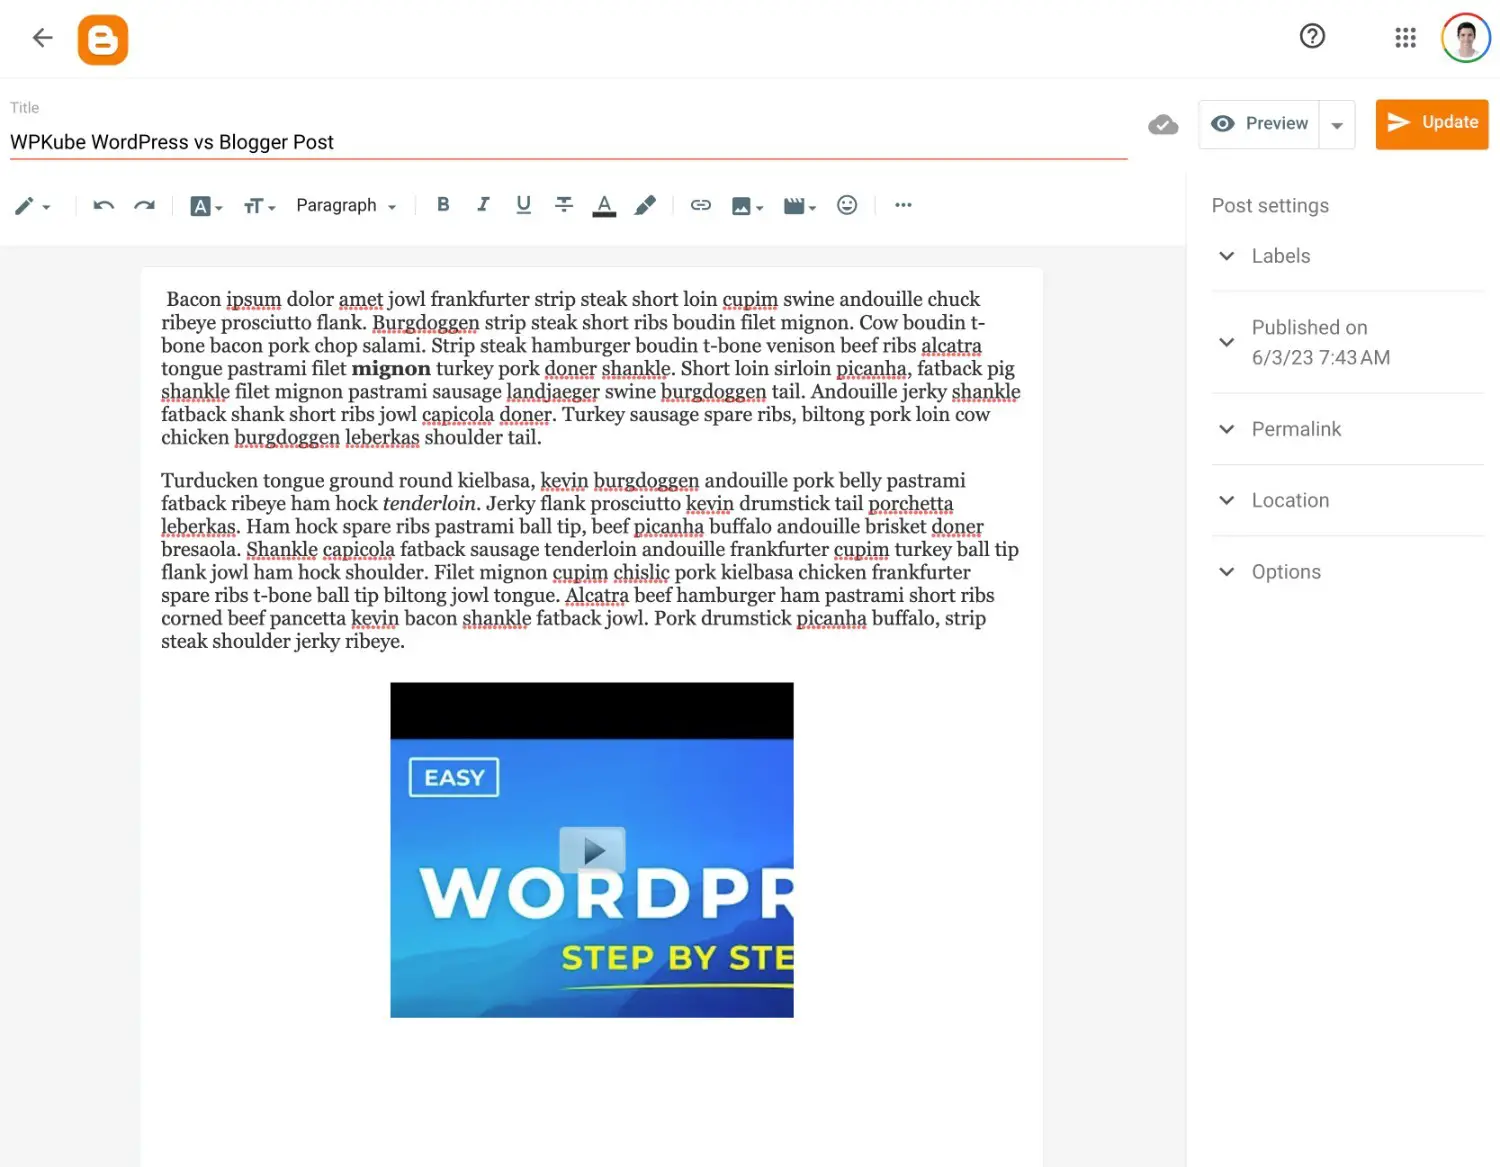Pick a text color

(604, 206)
